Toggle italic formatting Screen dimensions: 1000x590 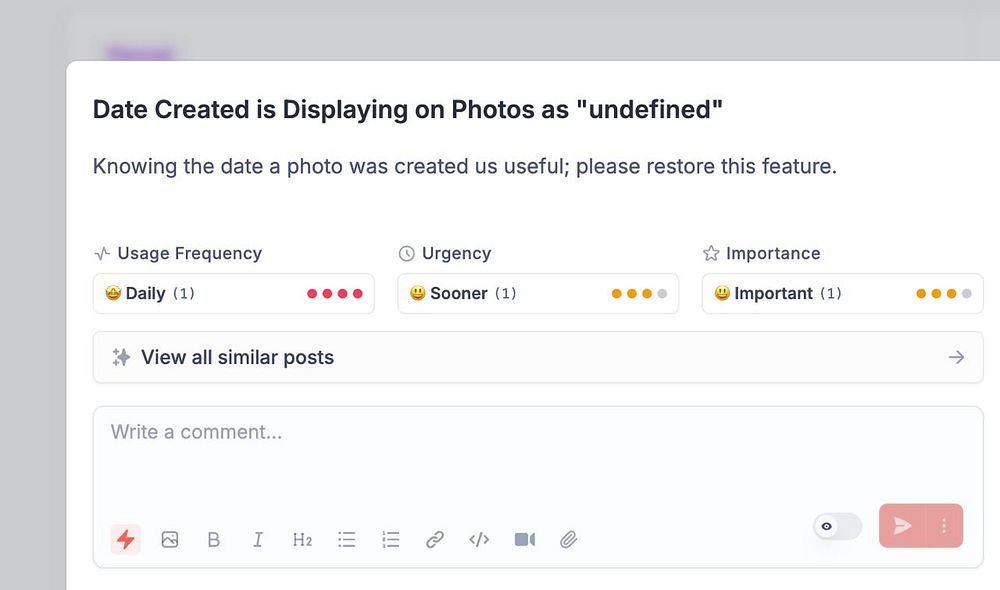(258, 540)
